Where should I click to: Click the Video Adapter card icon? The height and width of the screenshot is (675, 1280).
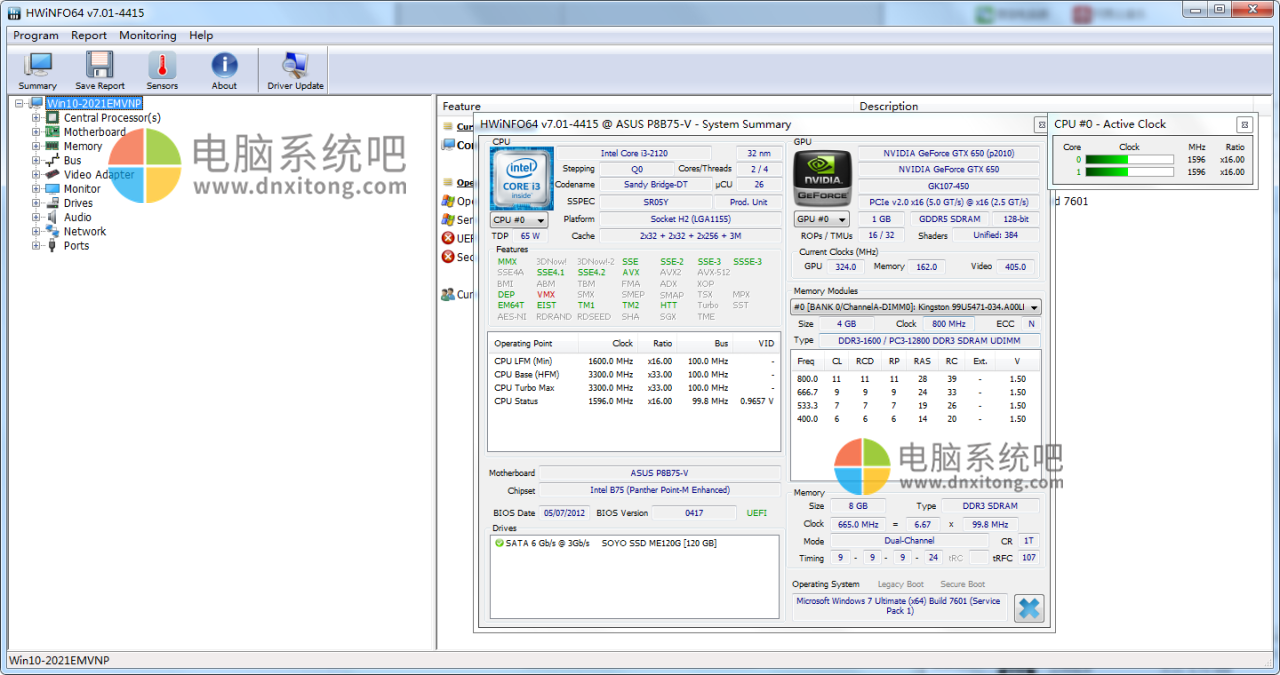point(53,174)
